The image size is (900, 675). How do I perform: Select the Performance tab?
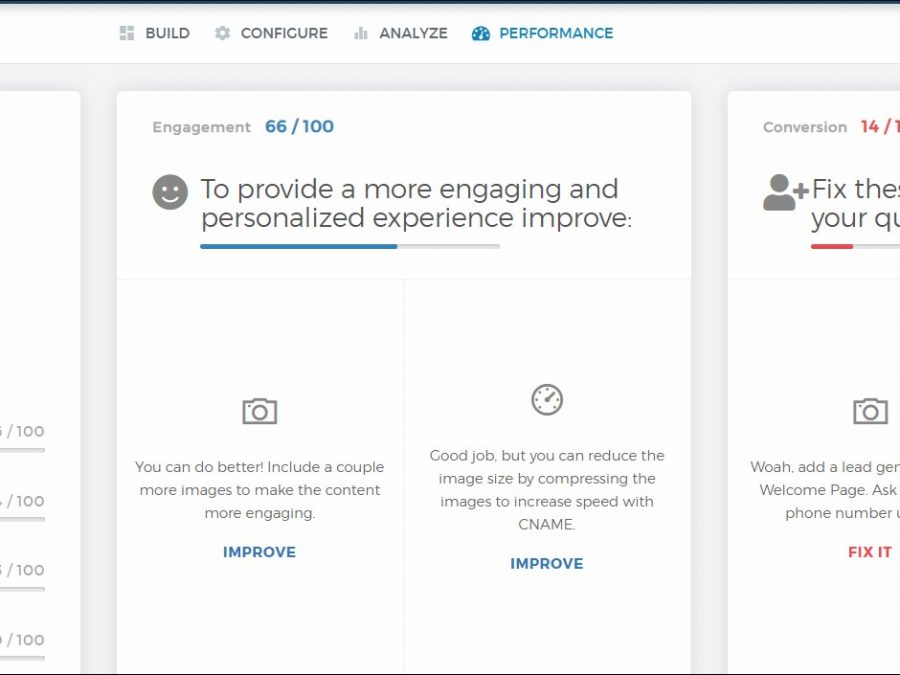tap(556, 33)
